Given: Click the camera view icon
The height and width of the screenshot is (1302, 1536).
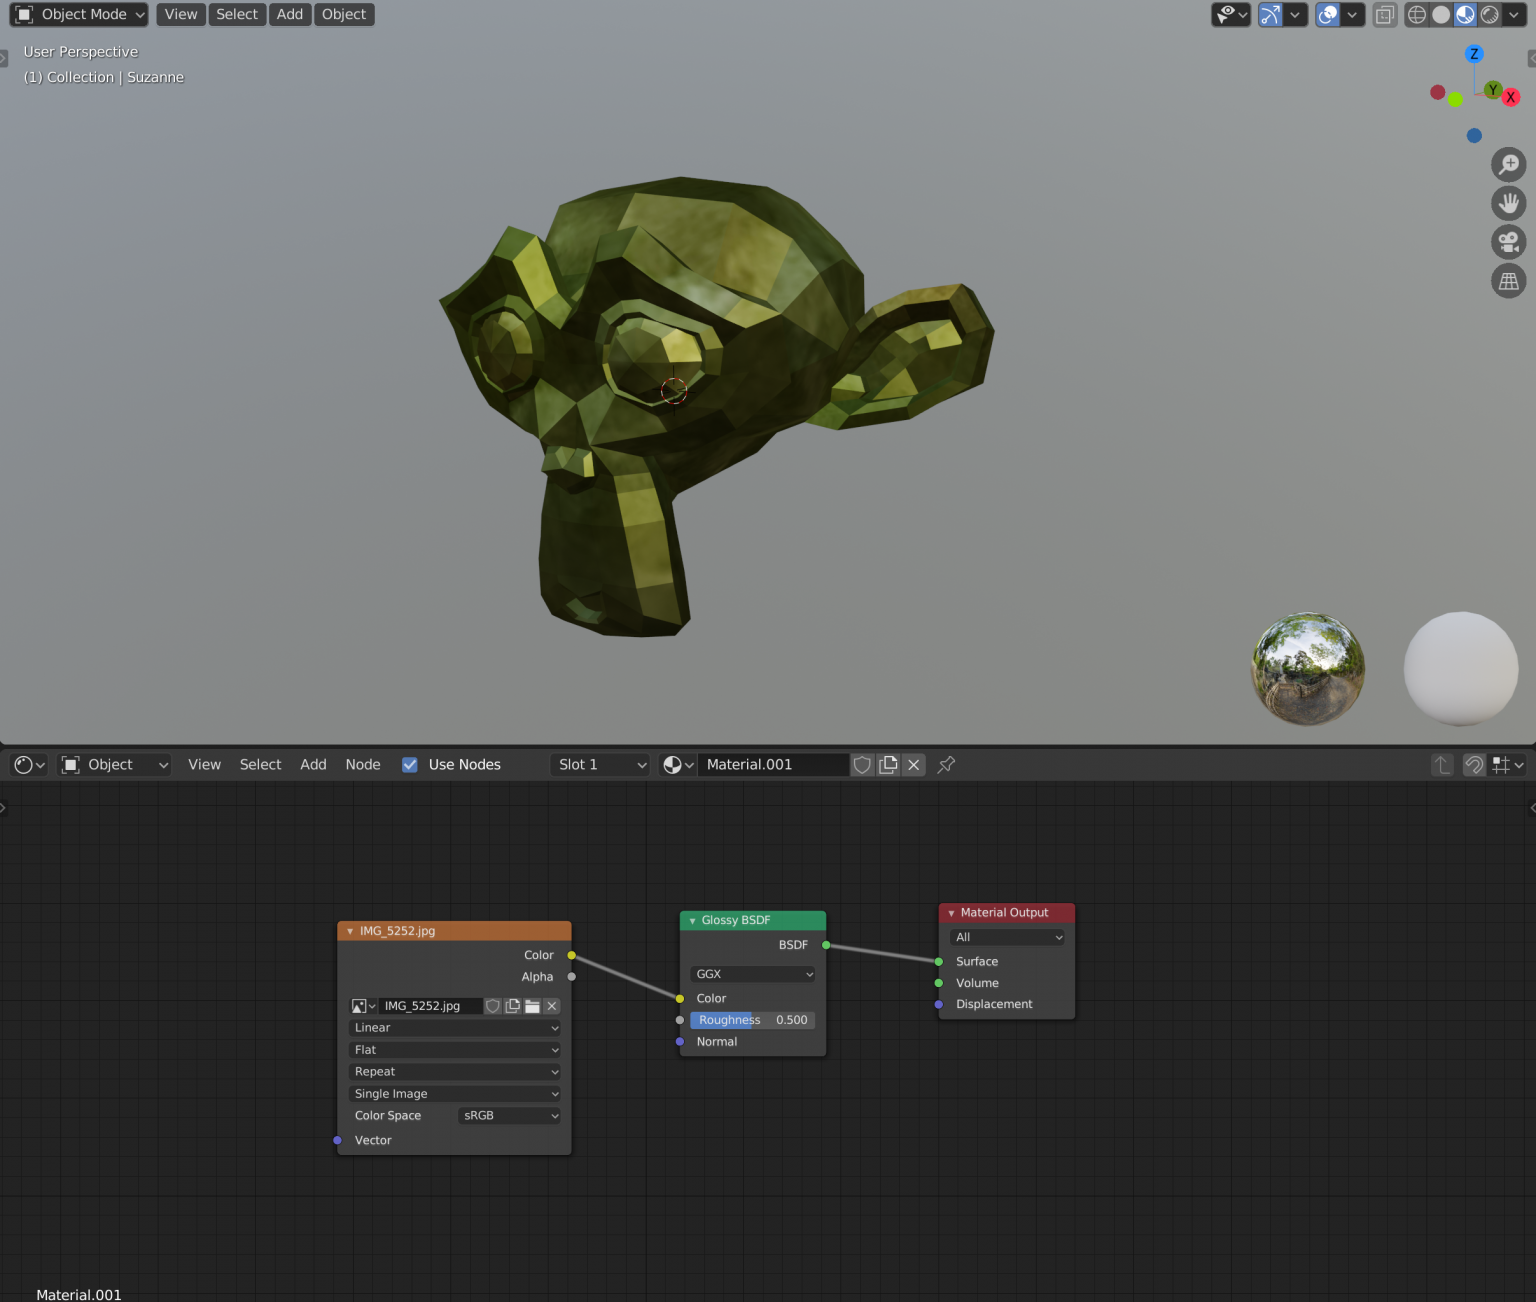Looking at the screenshot, I should tap(1509, 241).
